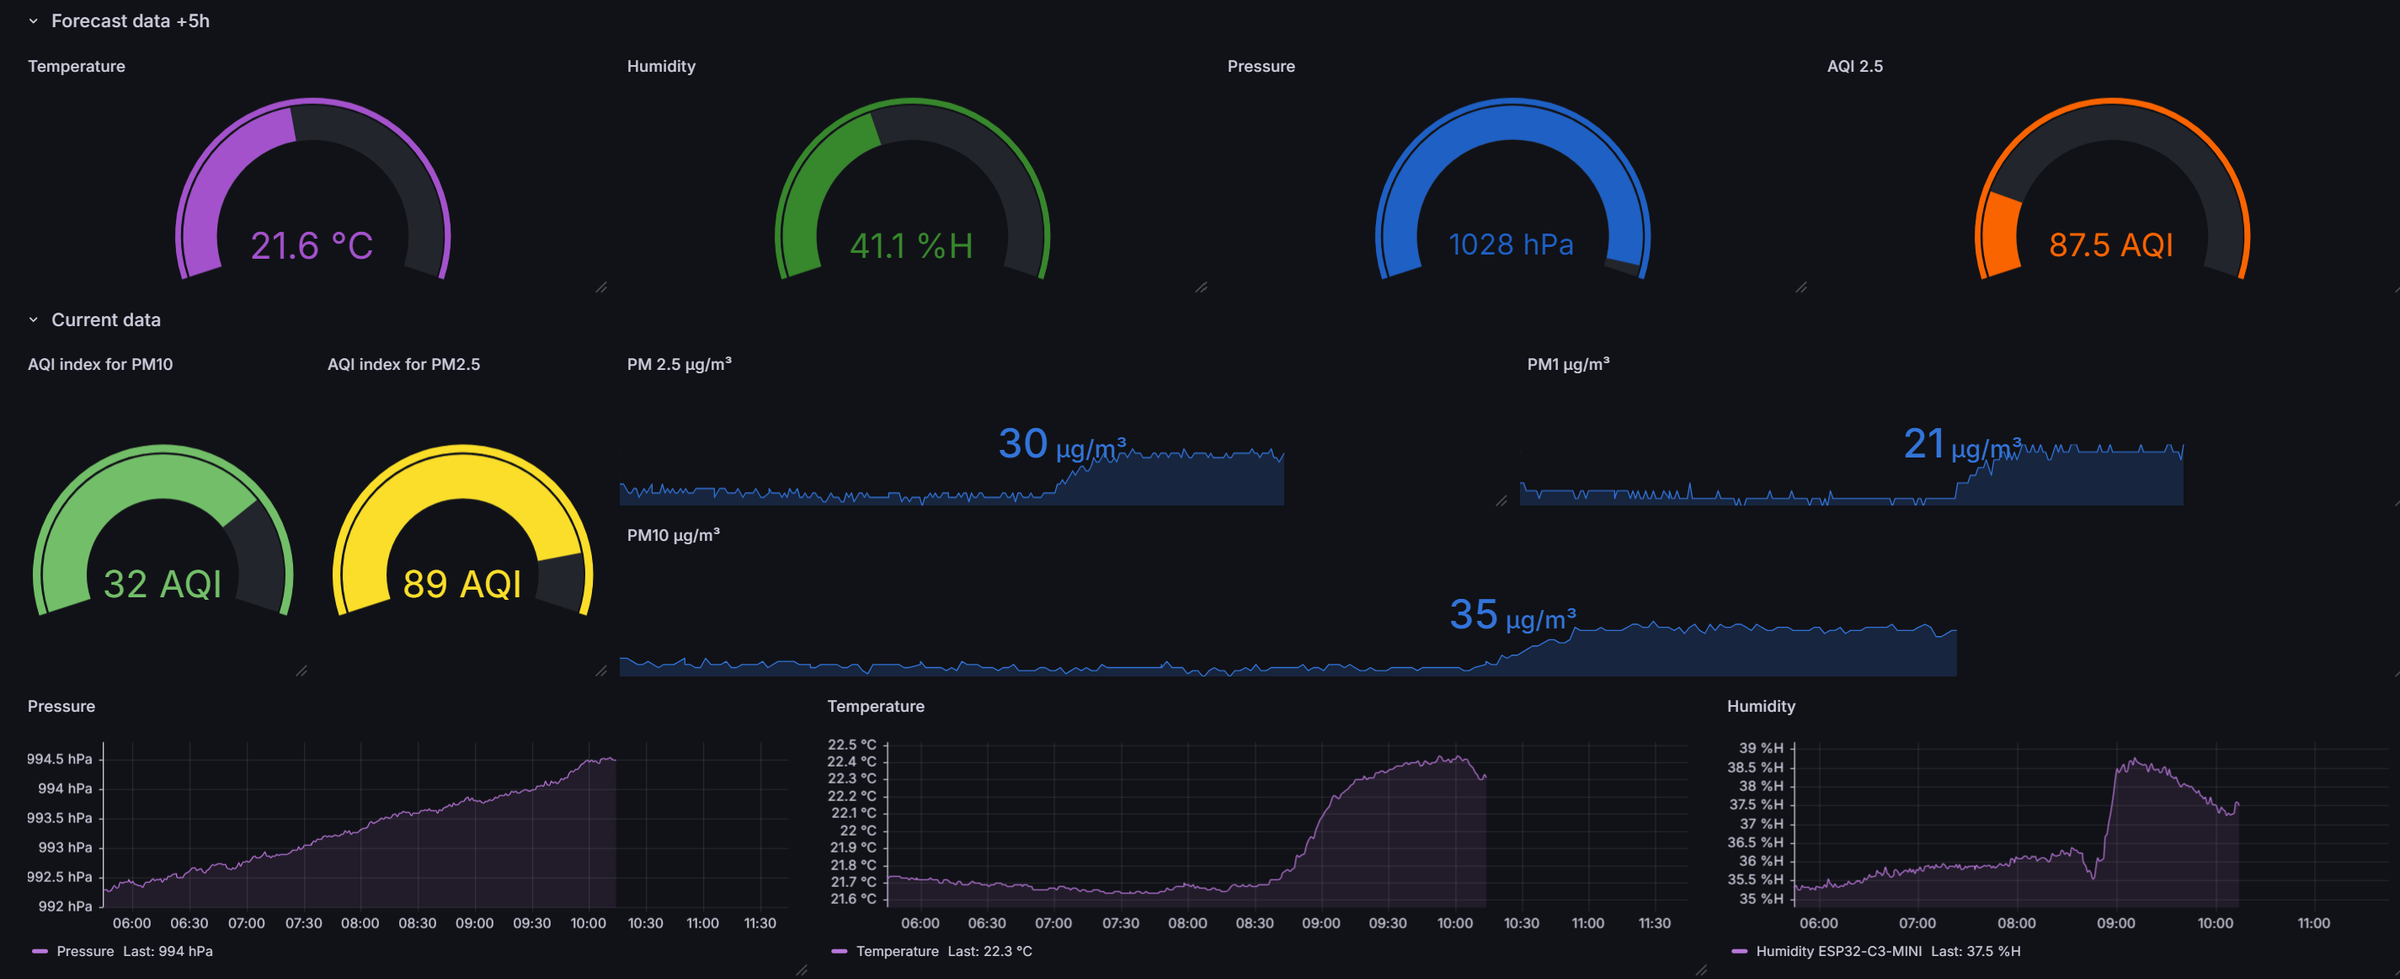Toggle the Pressure series in the chart legend
Image resolution: width=2400 pixels, height=979 pixels.
pos(85,951)
